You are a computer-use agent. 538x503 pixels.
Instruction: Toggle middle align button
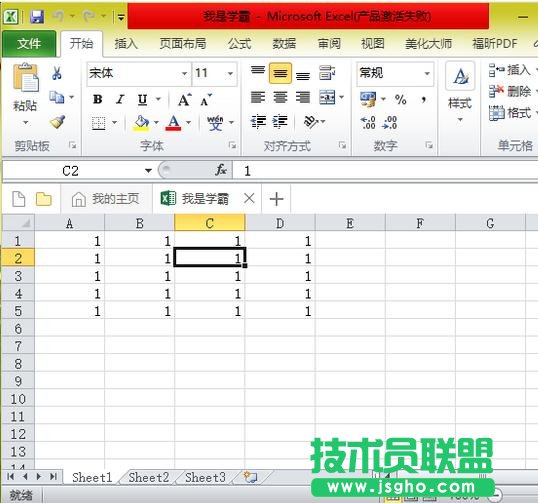pos(280,73)
